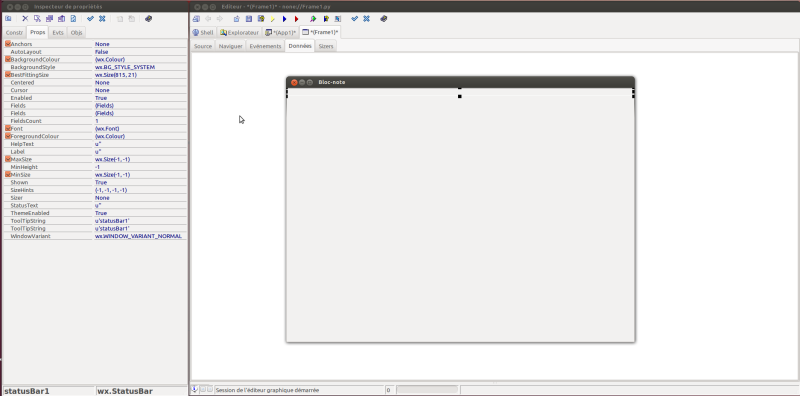Save the module with floppy disk icon
Image resolution: width=800 pixels, height=396 pixels.
[x=249, y=19]
